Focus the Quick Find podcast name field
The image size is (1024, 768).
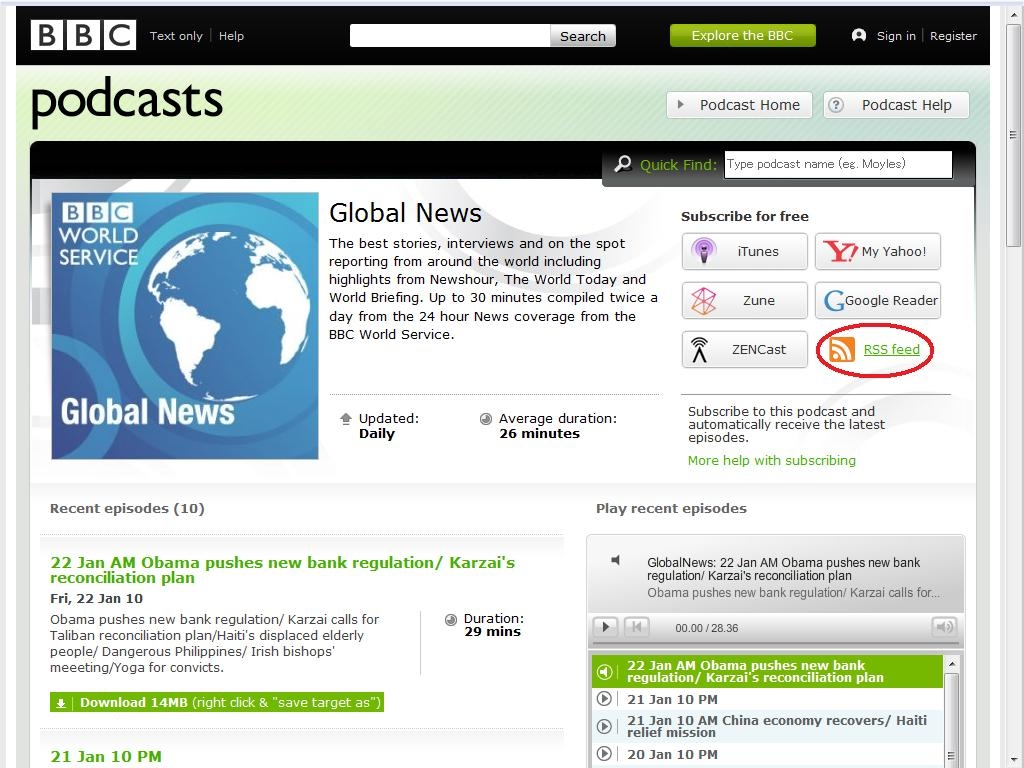pos(839,164)
